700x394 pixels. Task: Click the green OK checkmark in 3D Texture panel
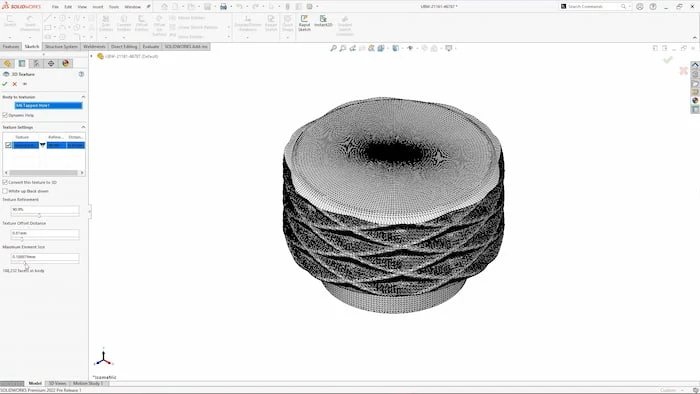5,84
